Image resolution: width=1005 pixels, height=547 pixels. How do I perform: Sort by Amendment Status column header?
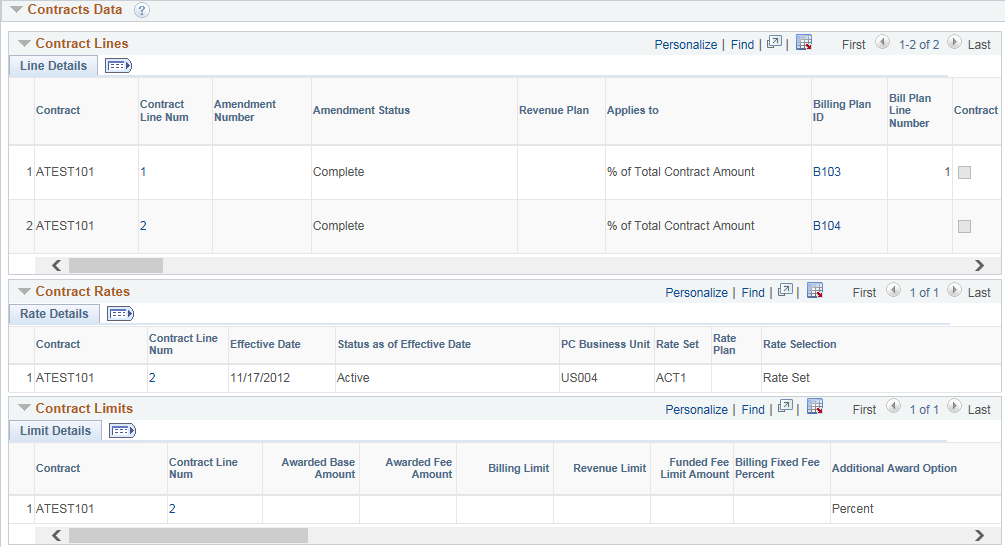(x=361, y=110)
